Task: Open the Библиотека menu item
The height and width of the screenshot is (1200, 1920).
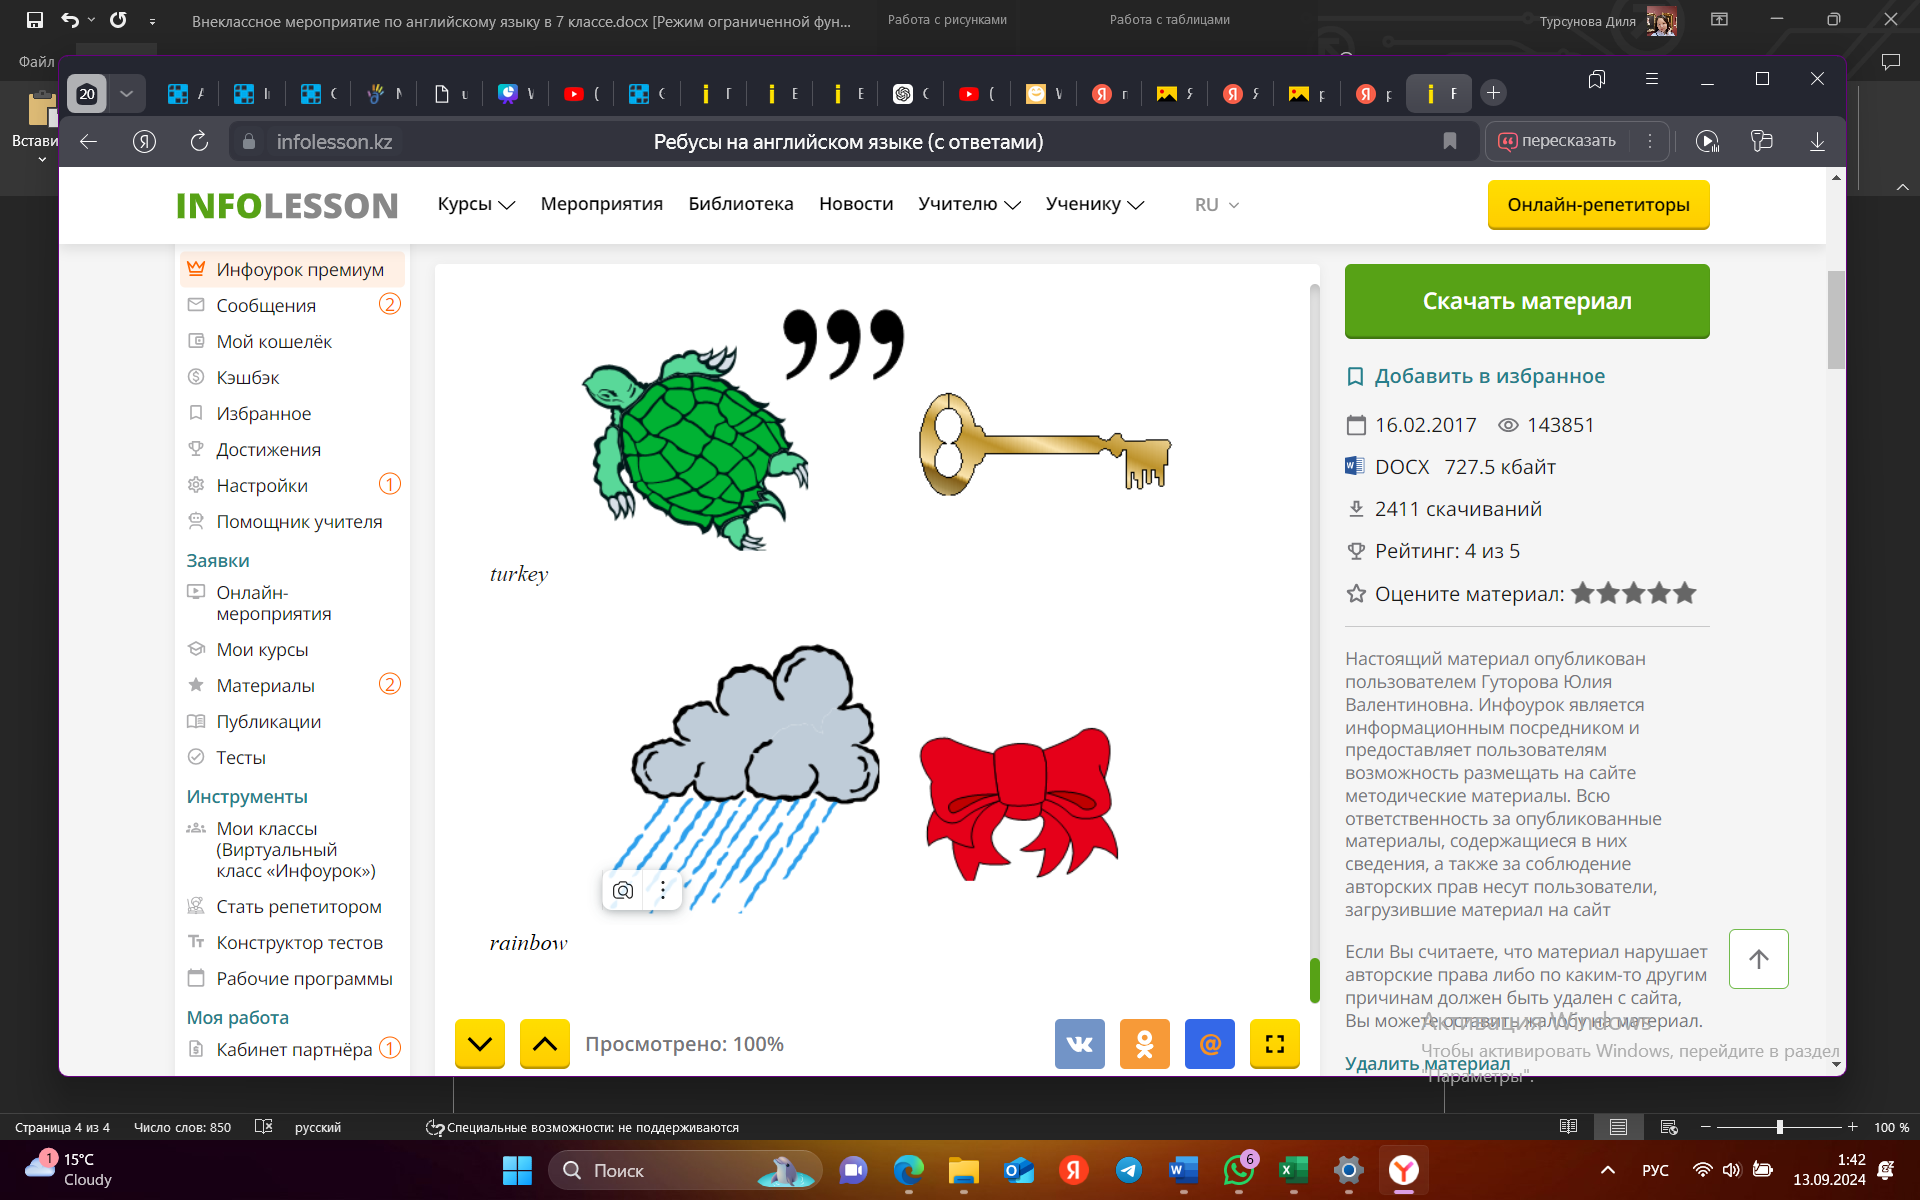Action: [740, 204]
